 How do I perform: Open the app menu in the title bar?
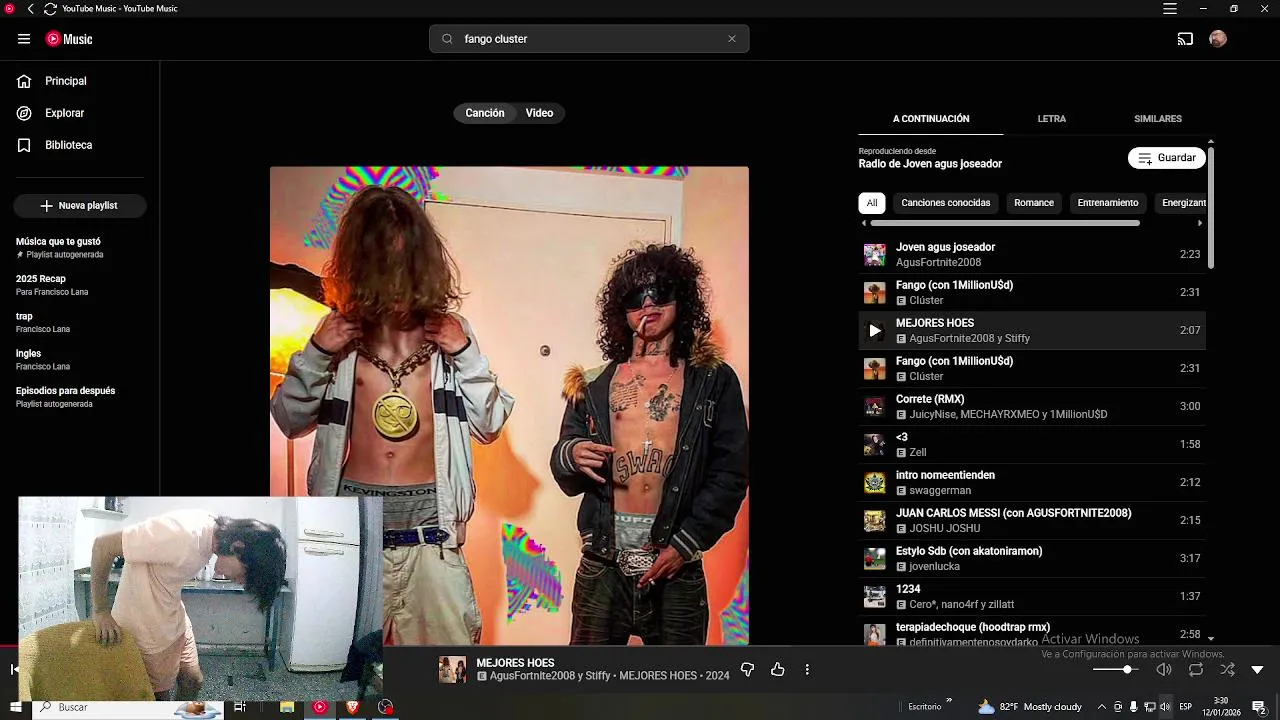[x=1170, y=9]
